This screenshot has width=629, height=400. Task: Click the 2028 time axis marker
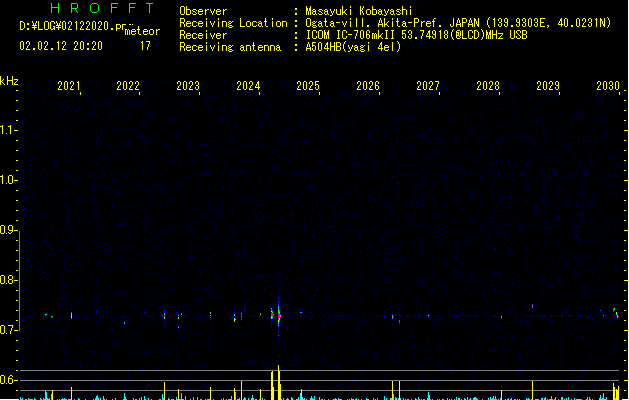(488, 85)
